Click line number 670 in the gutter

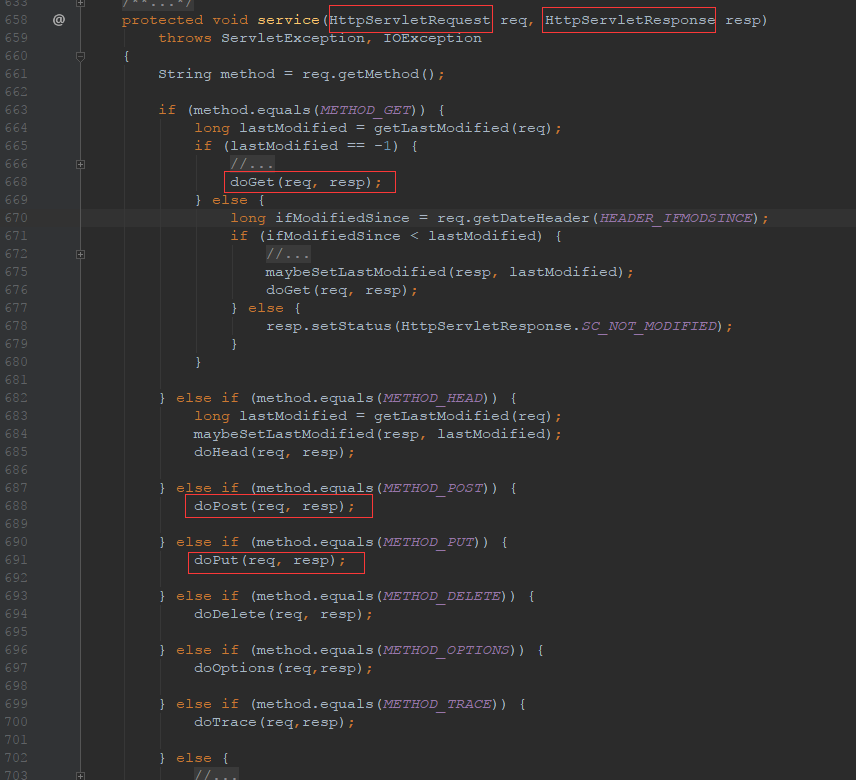tap(16, 218)
